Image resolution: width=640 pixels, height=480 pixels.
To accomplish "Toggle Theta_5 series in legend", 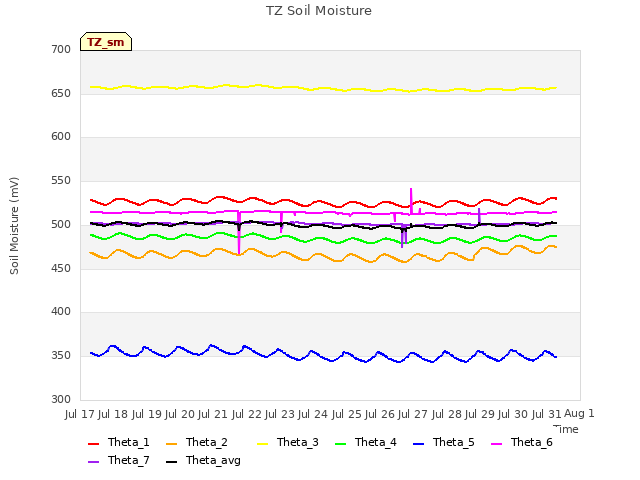I will pos(444,442).
